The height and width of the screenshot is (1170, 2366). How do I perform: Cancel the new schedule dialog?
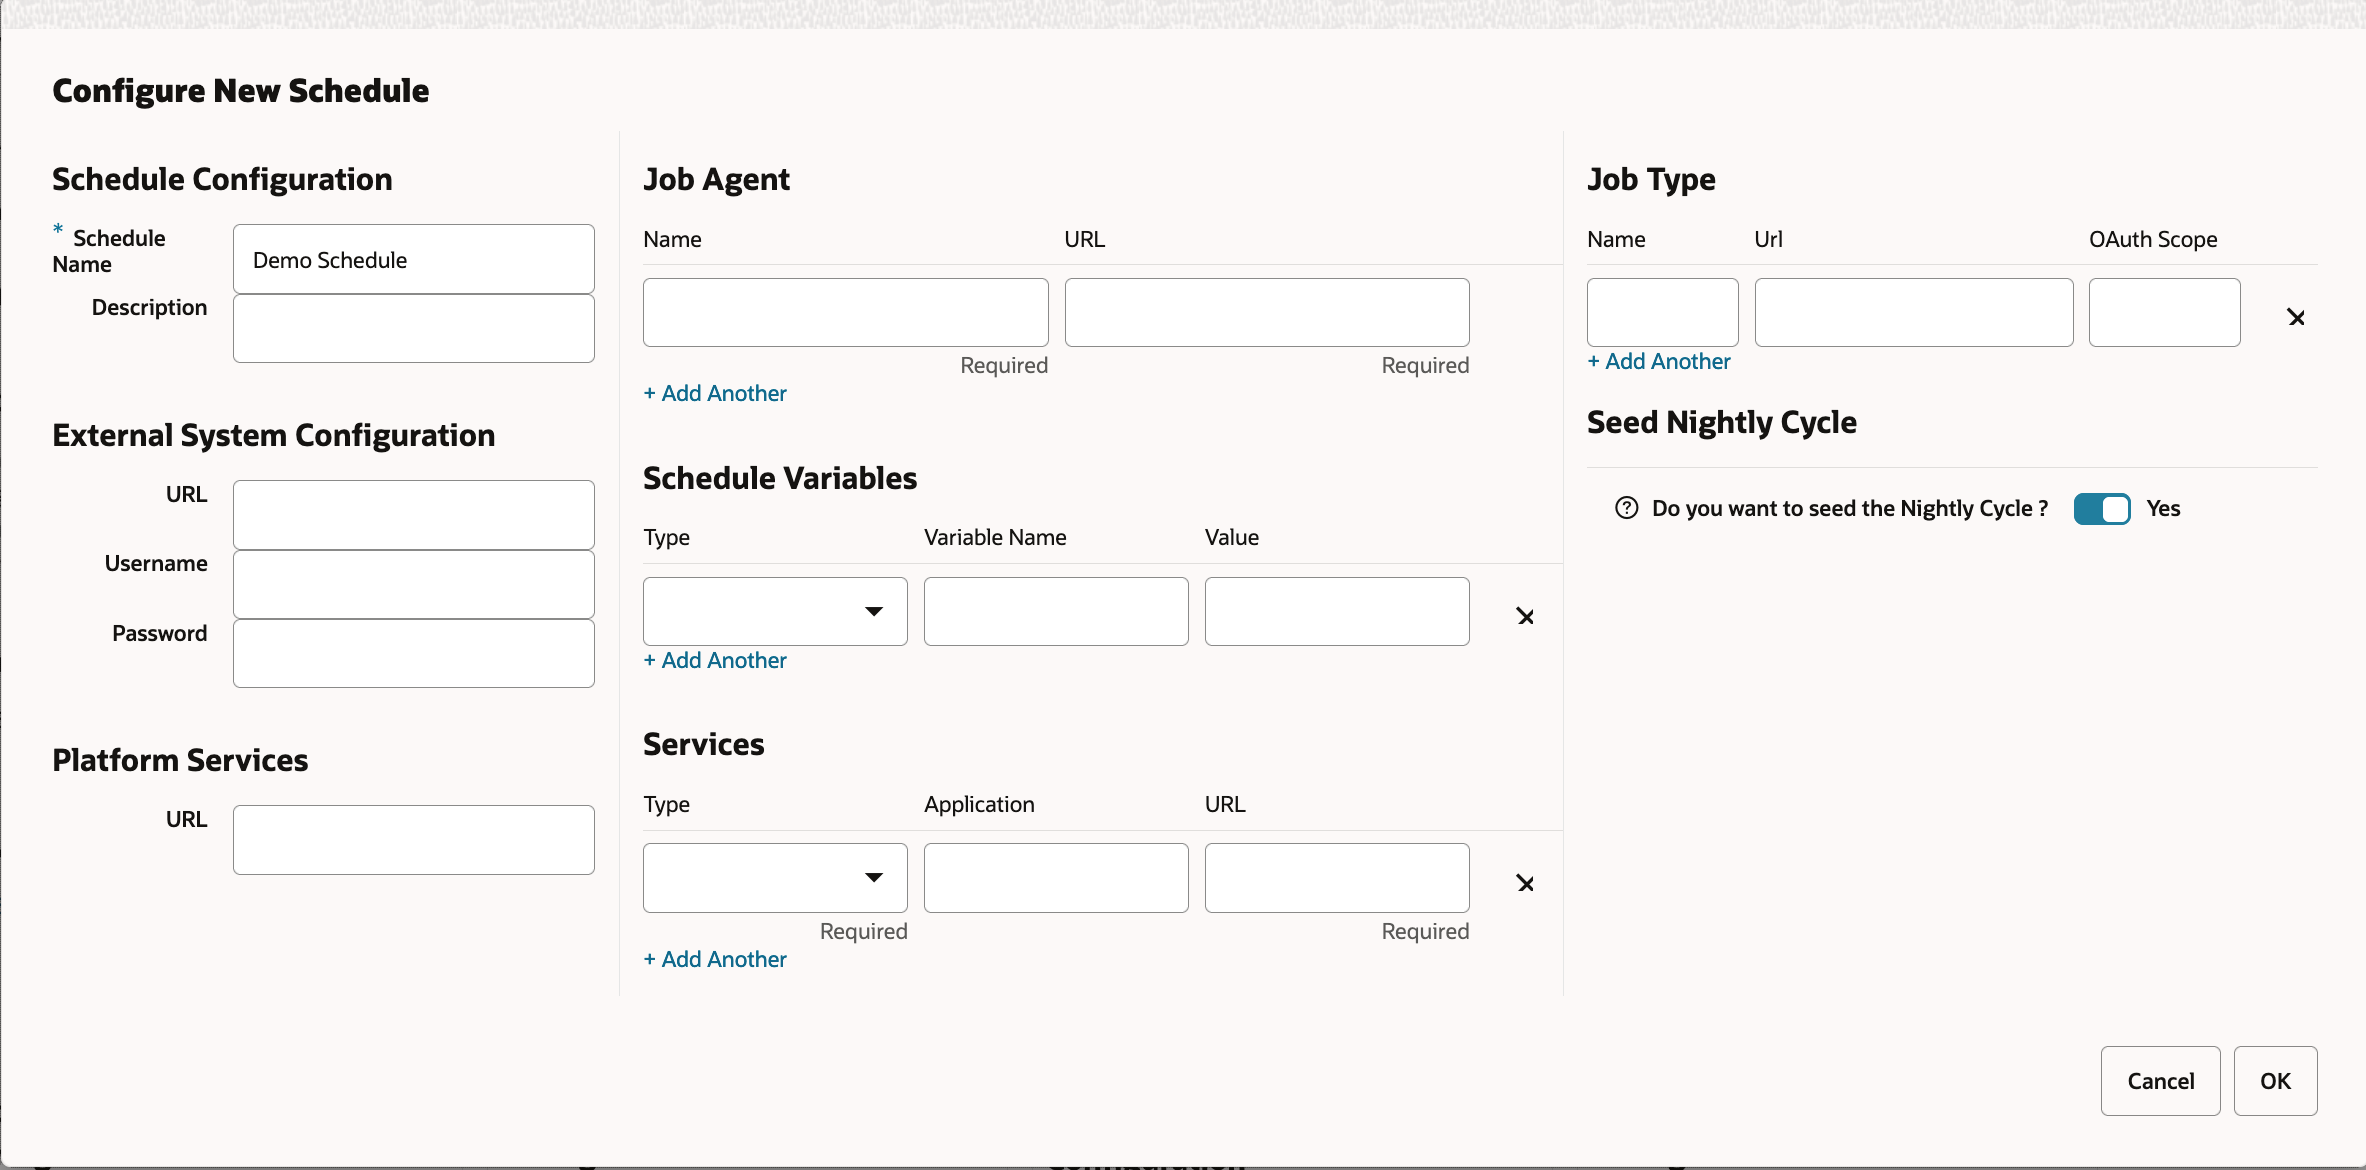2160,1081
